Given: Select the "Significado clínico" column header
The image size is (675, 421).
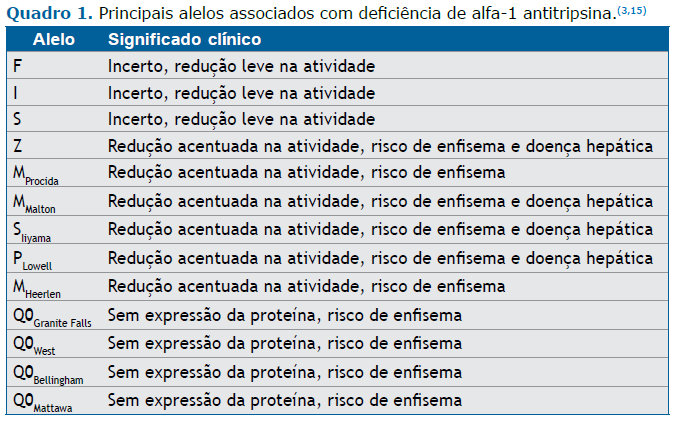Looking at the screenshot, I should point(185,40).
